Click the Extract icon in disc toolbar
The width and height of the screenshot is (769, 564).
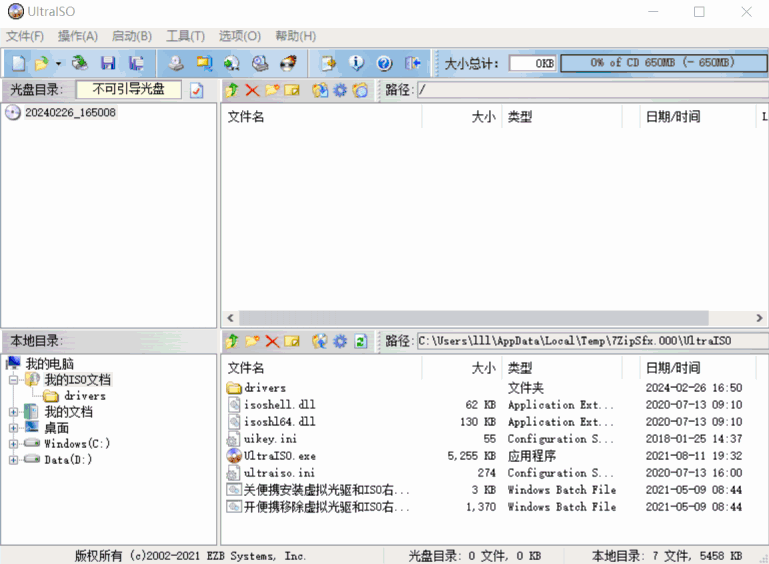320,90
